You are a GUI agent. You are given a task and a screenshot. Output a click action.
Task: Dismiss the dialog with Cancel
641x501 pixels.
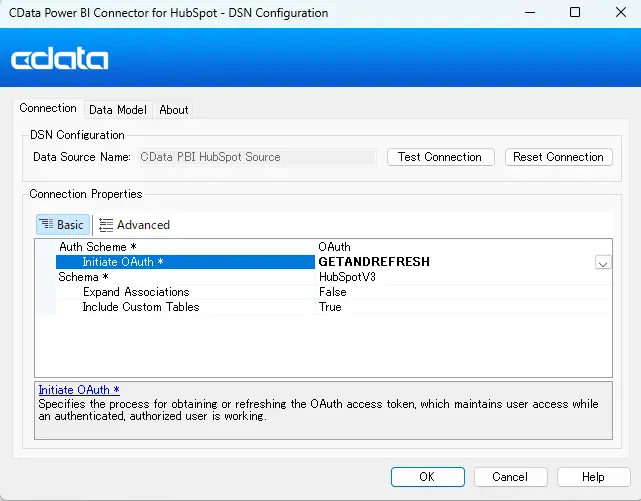(x=510, y=477)
